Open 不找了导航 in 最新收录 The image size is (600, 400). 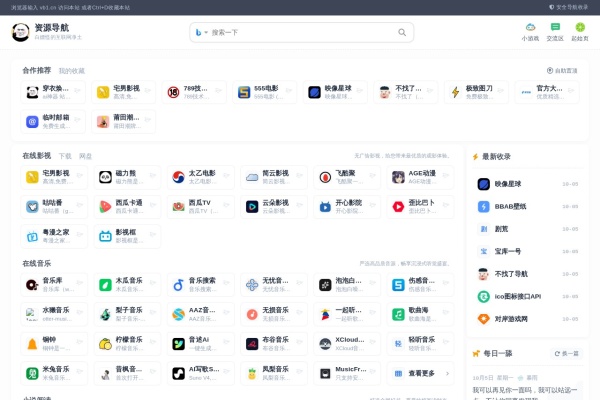pos(528,274)
